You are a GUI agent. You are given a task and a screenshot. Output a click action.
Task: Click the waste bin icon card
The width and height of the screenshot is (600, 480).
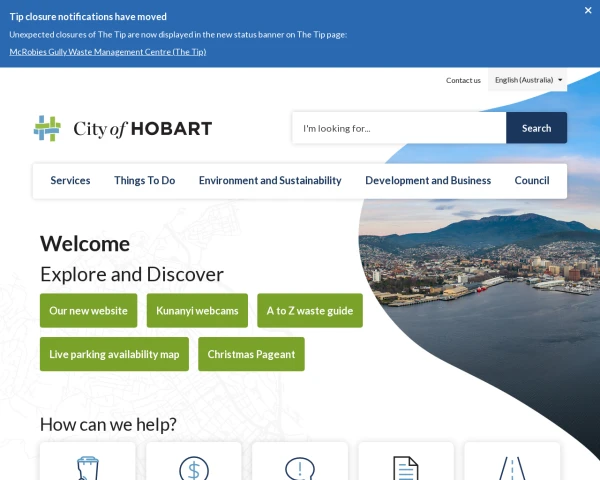(88, 466)
